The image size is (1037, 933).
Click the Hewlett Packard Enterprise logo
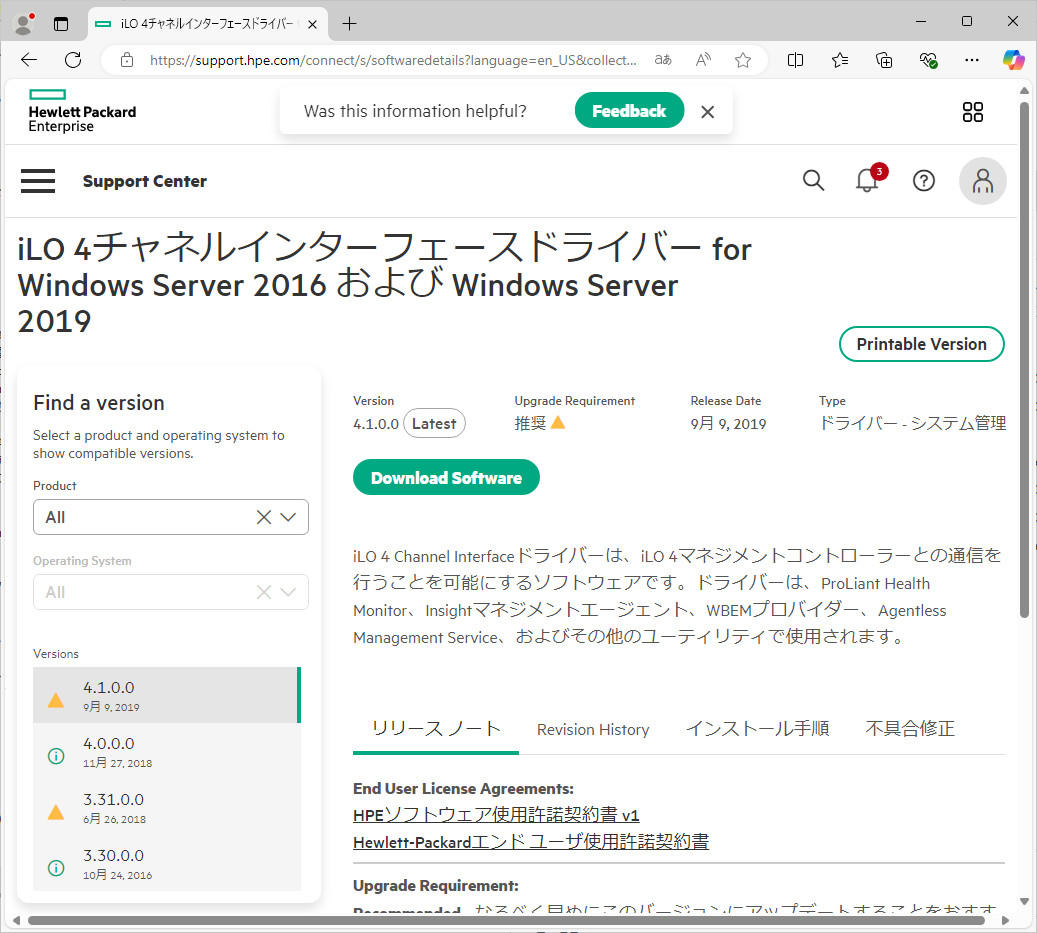(x=82, y=111)
